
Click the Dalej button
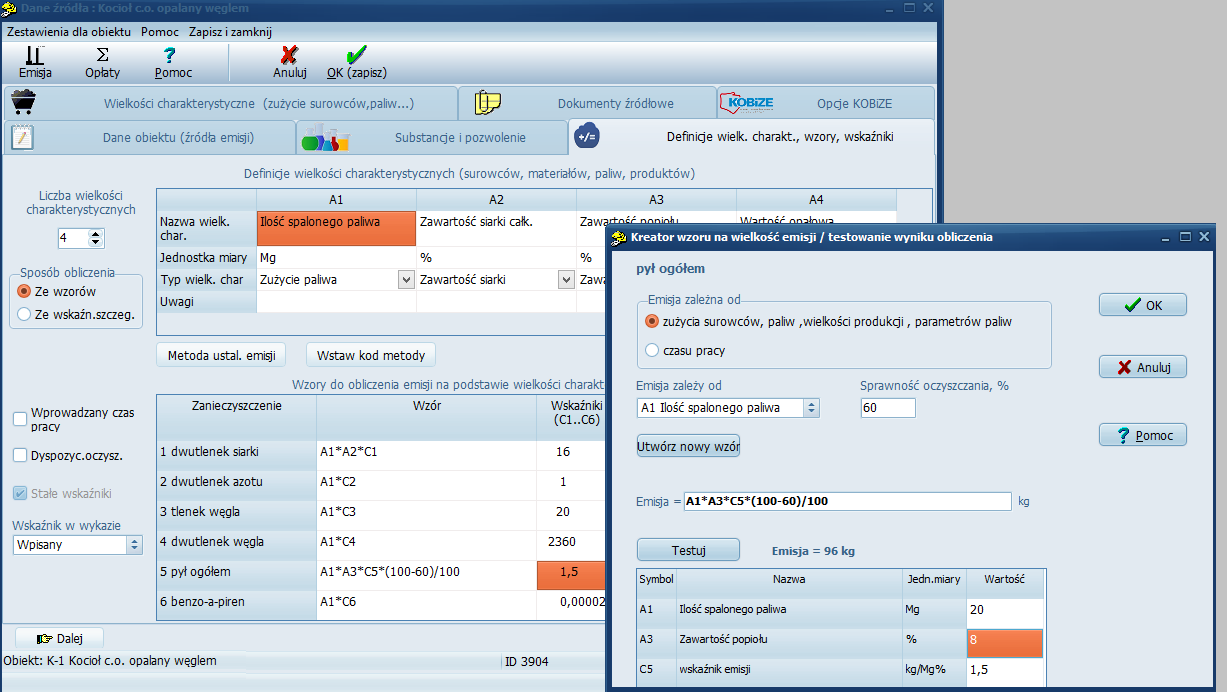[59, 638]
